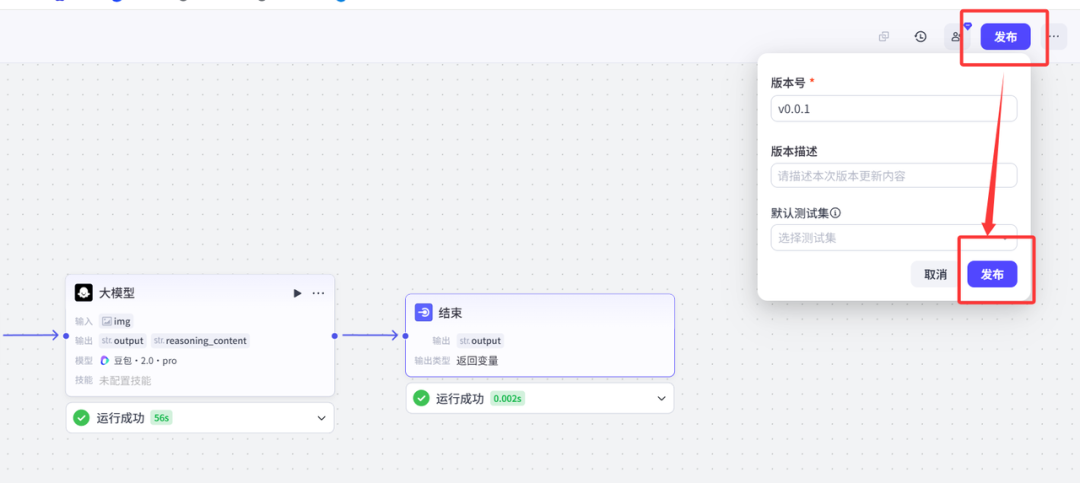Click the green success check under 大模型
Screen dimensions: 1080x483
[x=81, y=418]
